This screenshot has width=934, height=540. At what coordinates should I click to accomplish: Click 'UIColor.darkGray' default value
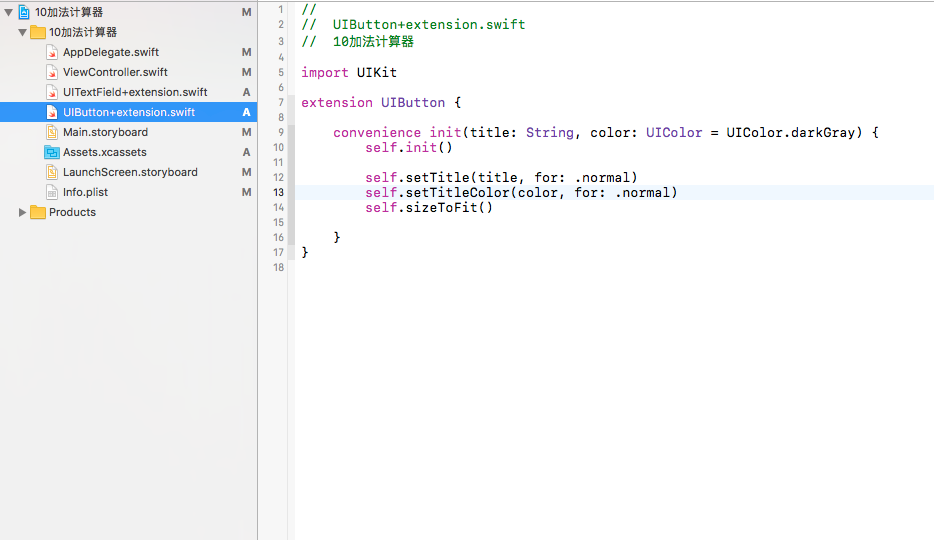coord(790,132)
